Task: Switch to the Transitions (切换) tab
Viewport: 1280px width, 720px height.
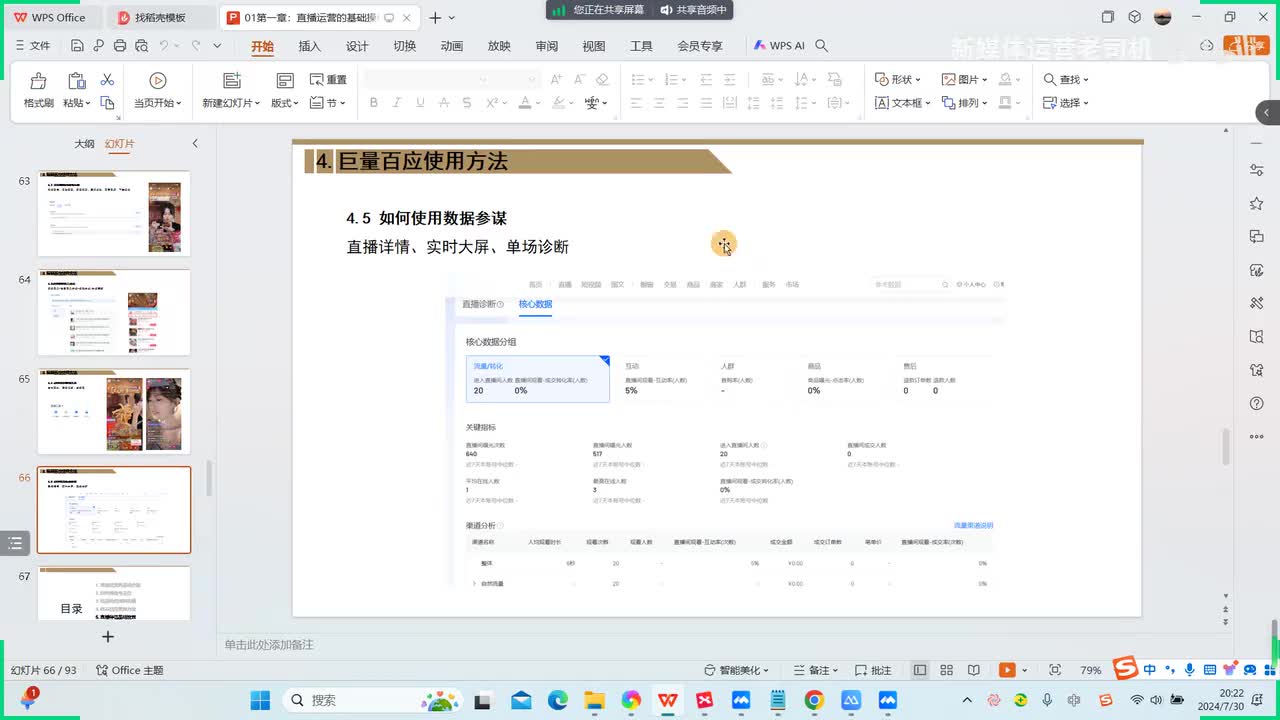Action: (x=405, y=46)
